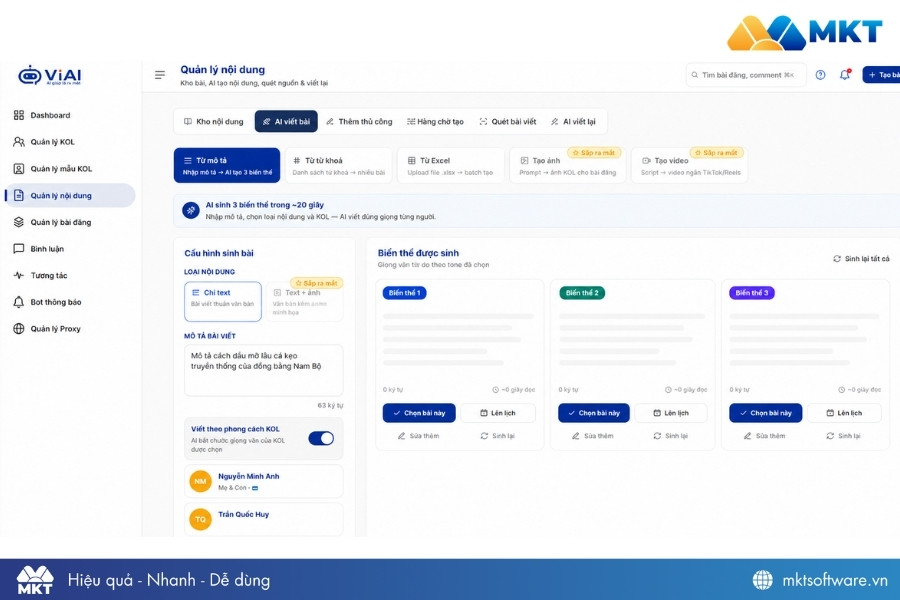The height and width of the screenshot is (600, 900).
Task: Click the ViAI logo
Action: coord(49,75)
